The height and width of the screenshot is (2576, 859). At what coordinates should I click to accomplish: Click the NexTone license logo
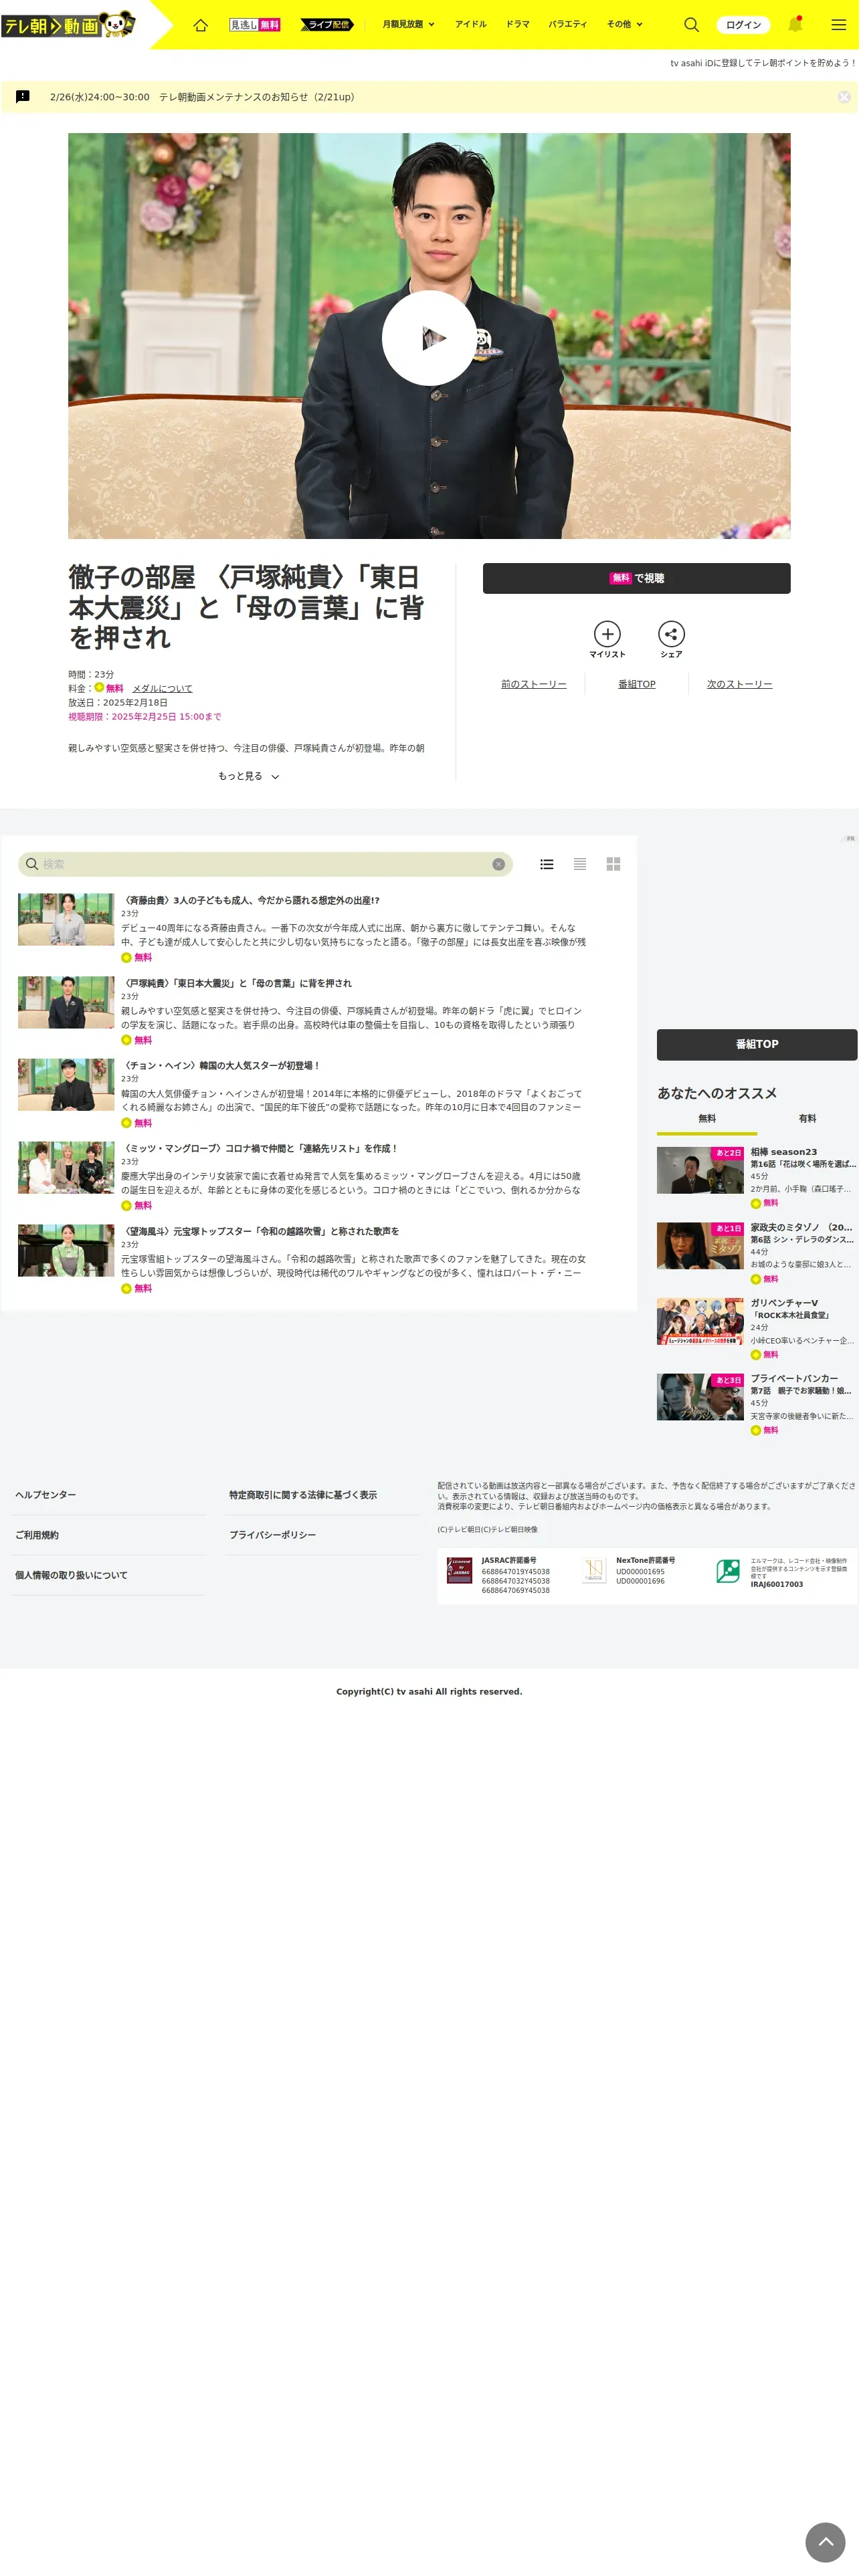pyautogui.click(x=594, y=1571)
